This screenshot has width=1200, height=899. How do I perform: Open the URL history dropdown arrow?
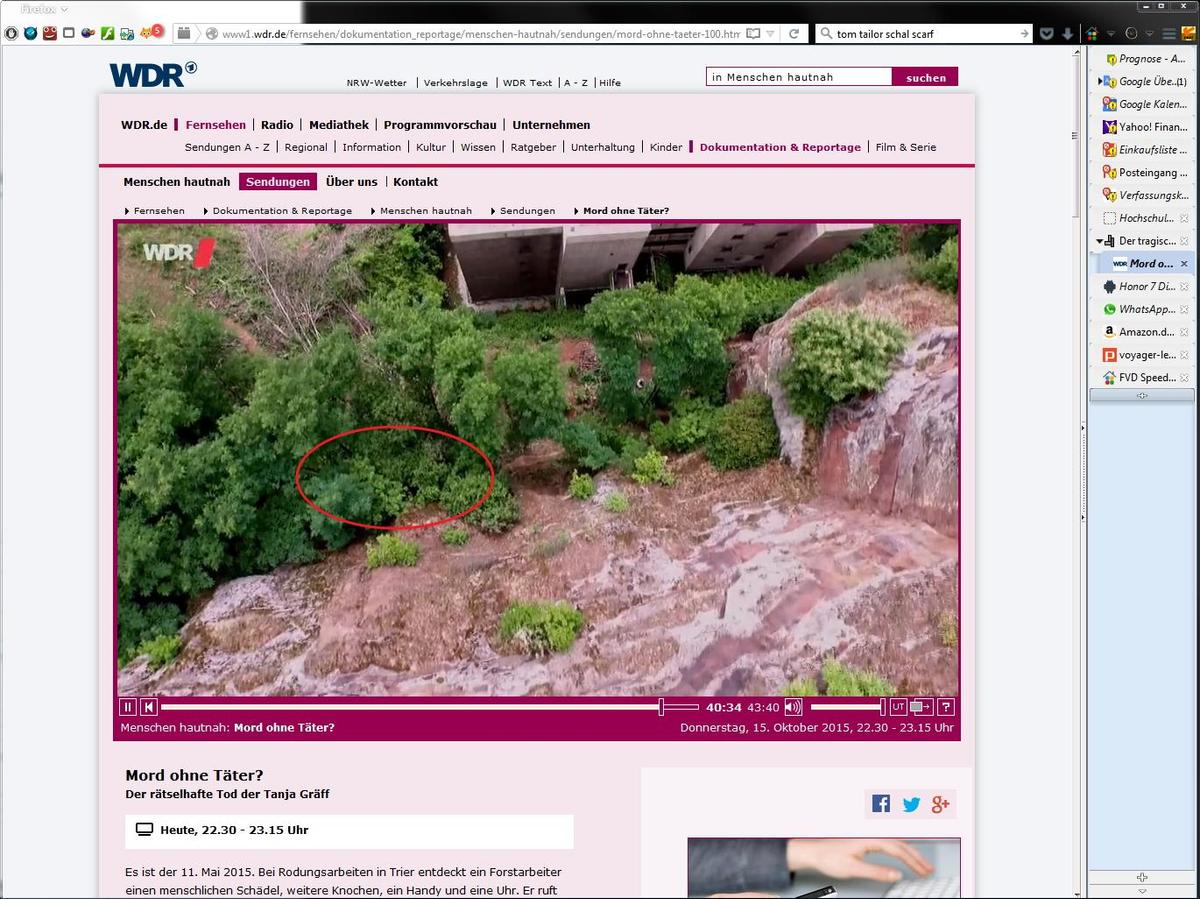771,34
